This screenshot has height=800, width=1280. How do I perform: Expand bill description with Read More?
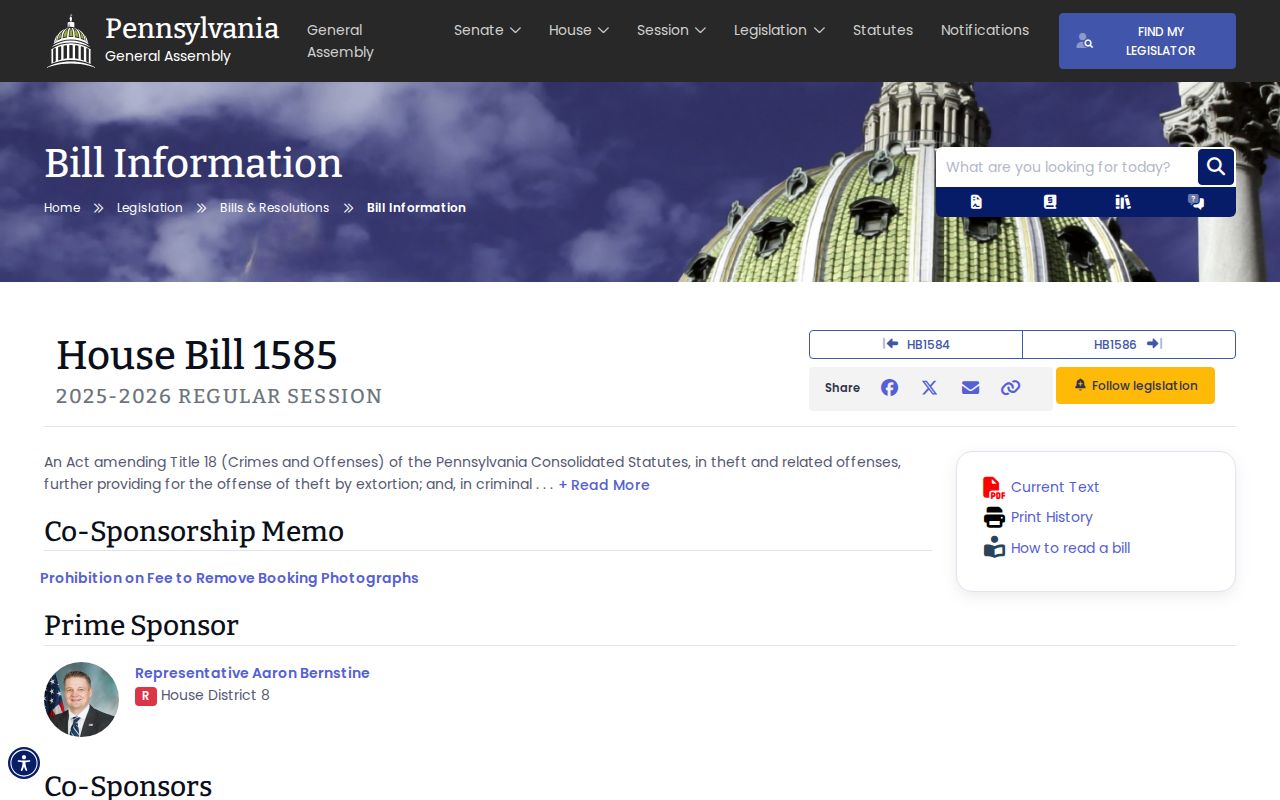(604, 485)
